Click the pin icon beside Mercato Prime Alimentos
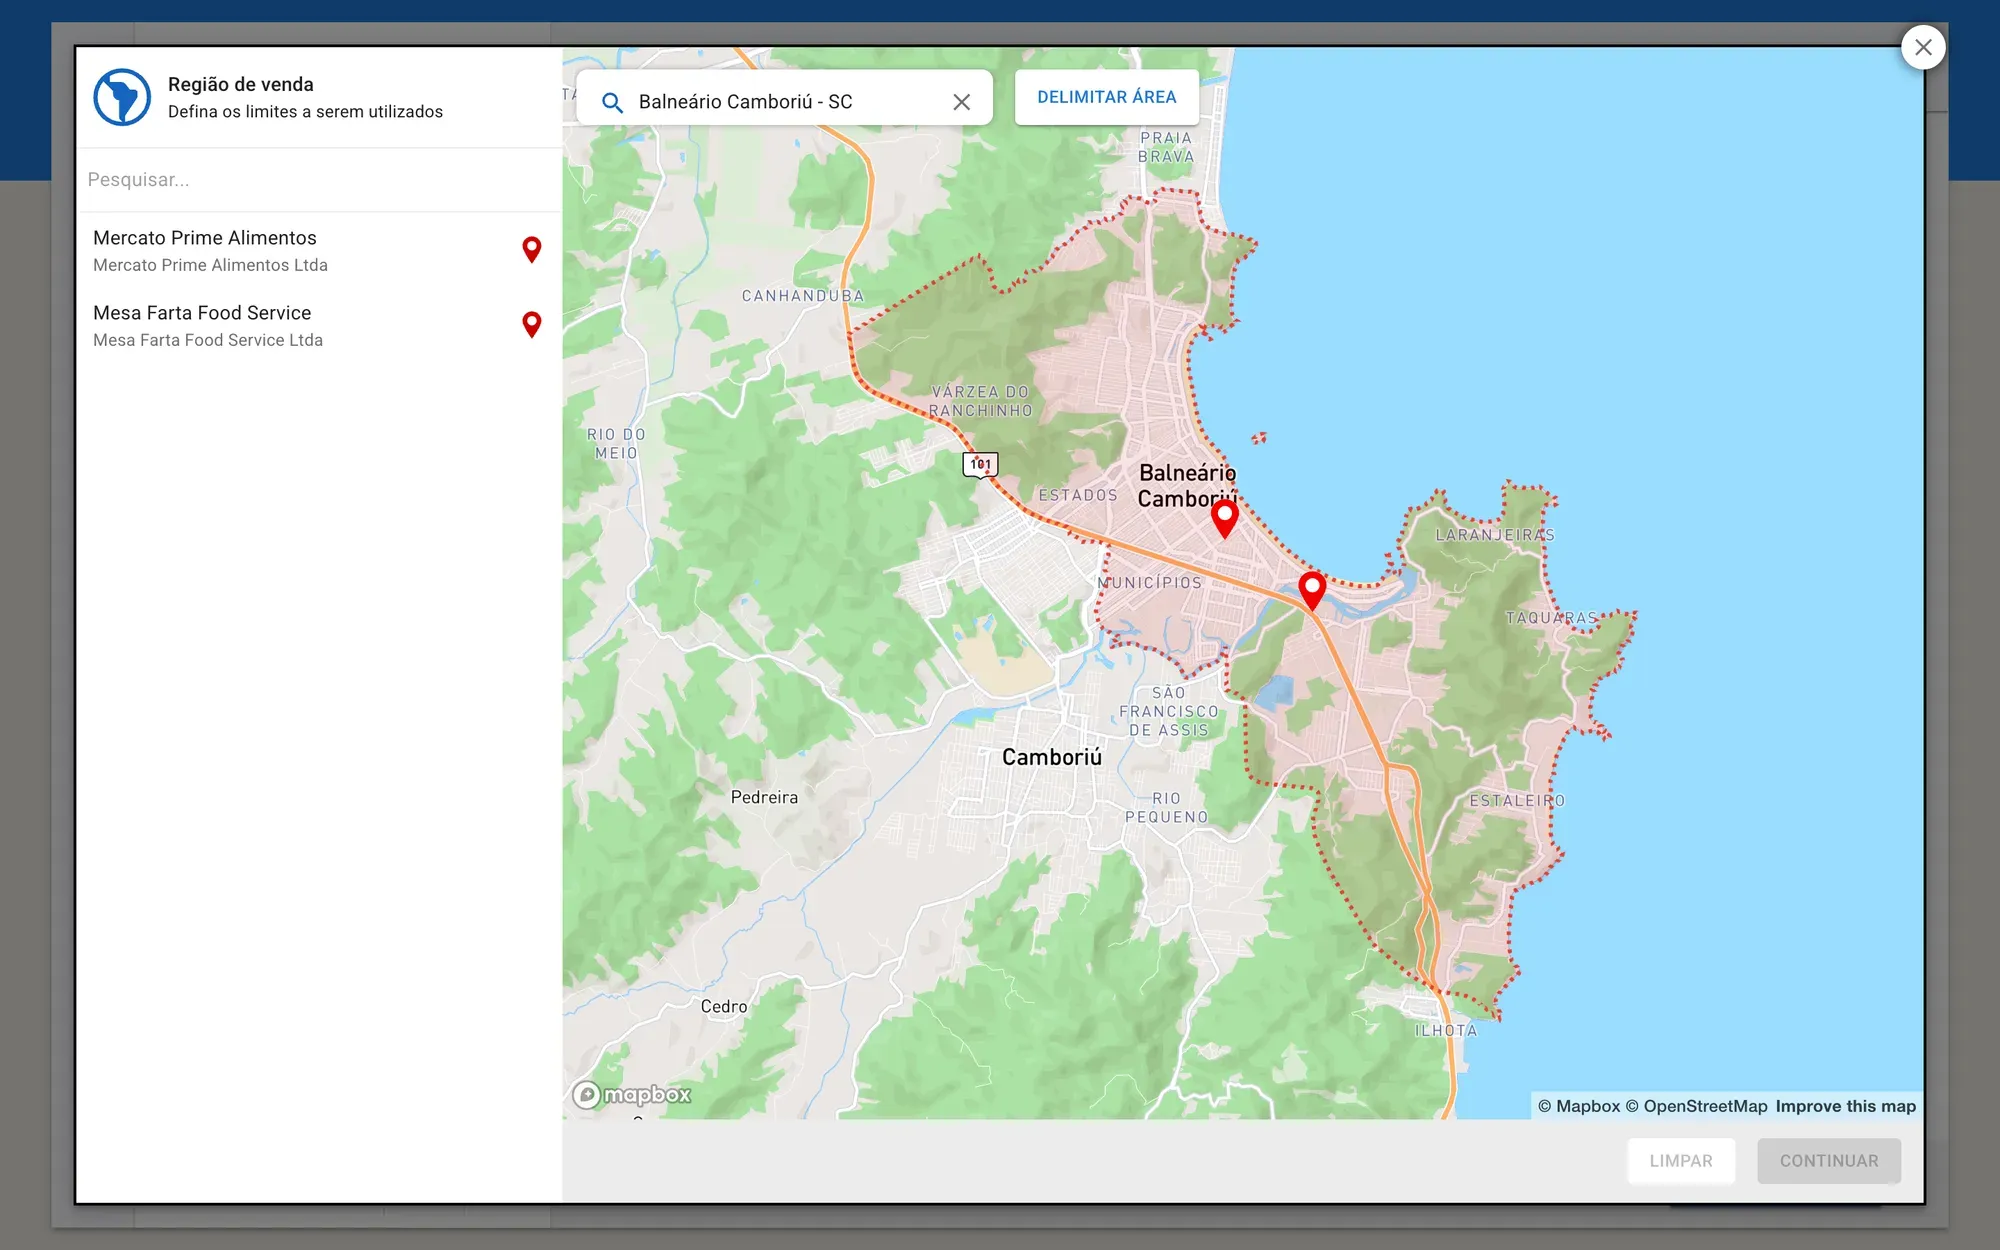 532,250
